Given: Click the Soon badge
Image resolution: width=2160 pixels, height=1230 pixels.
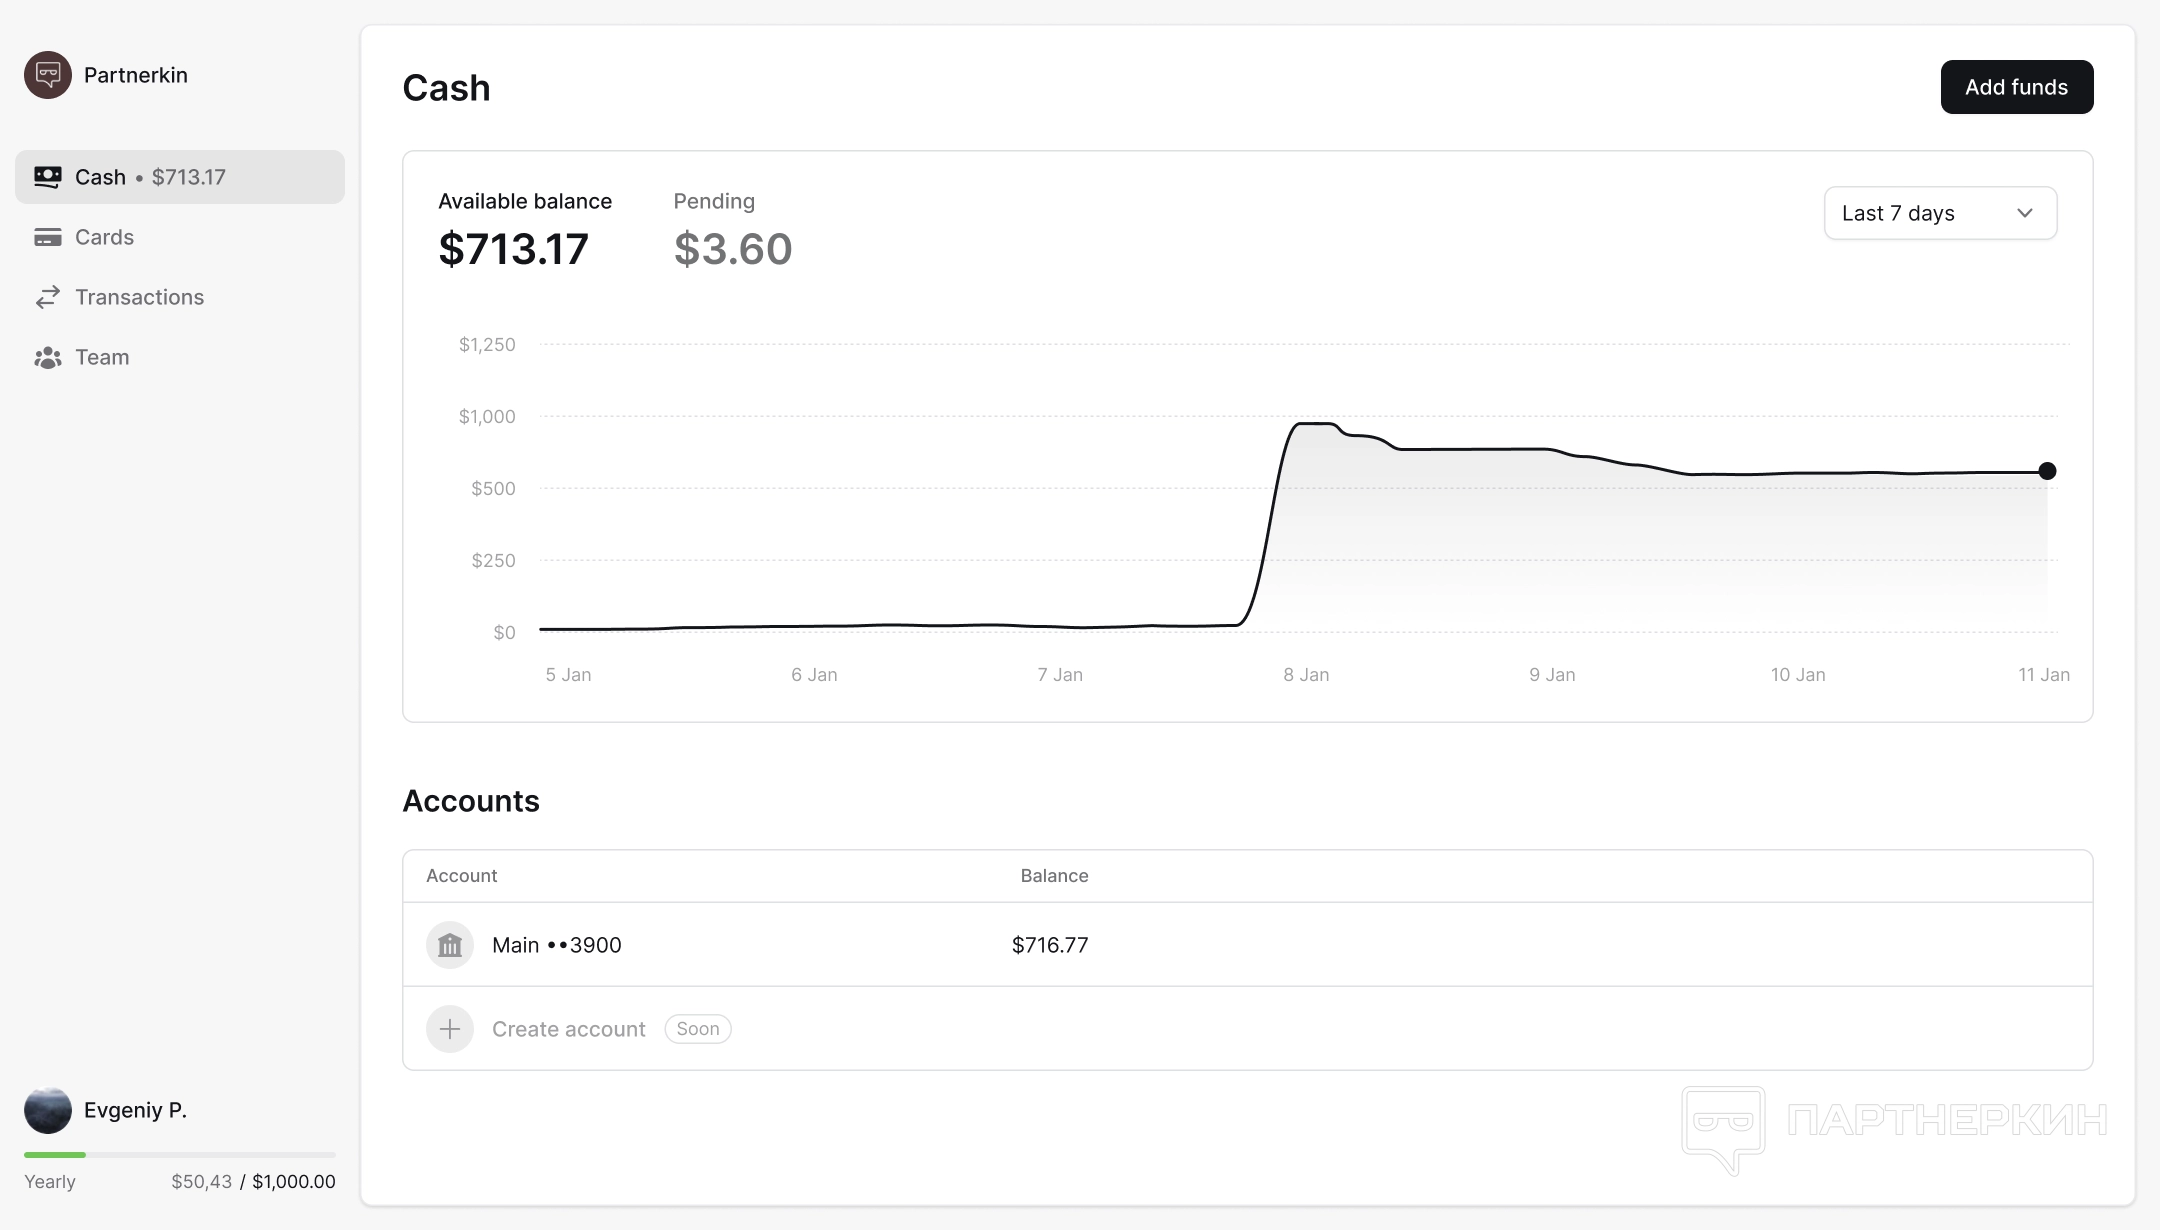Looking at the screenshot, I should point(698,1029).
